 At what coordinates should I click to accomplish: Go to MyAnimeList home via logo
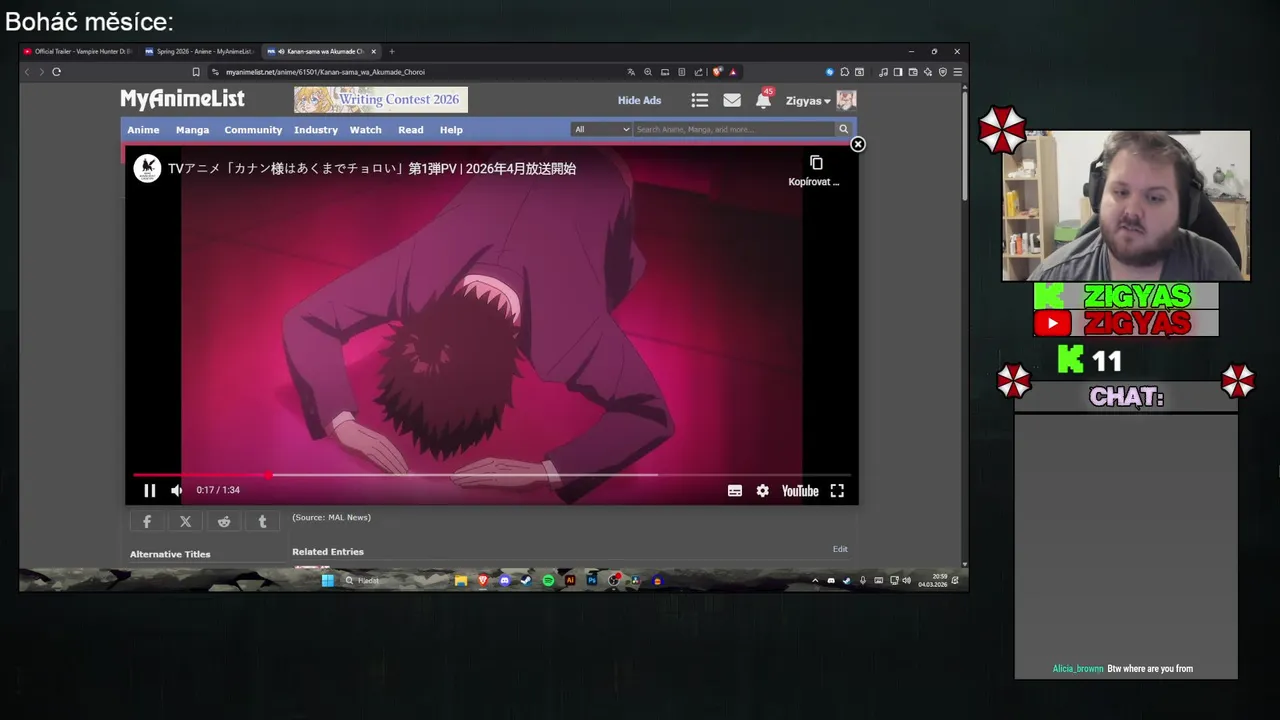point(182,99)
